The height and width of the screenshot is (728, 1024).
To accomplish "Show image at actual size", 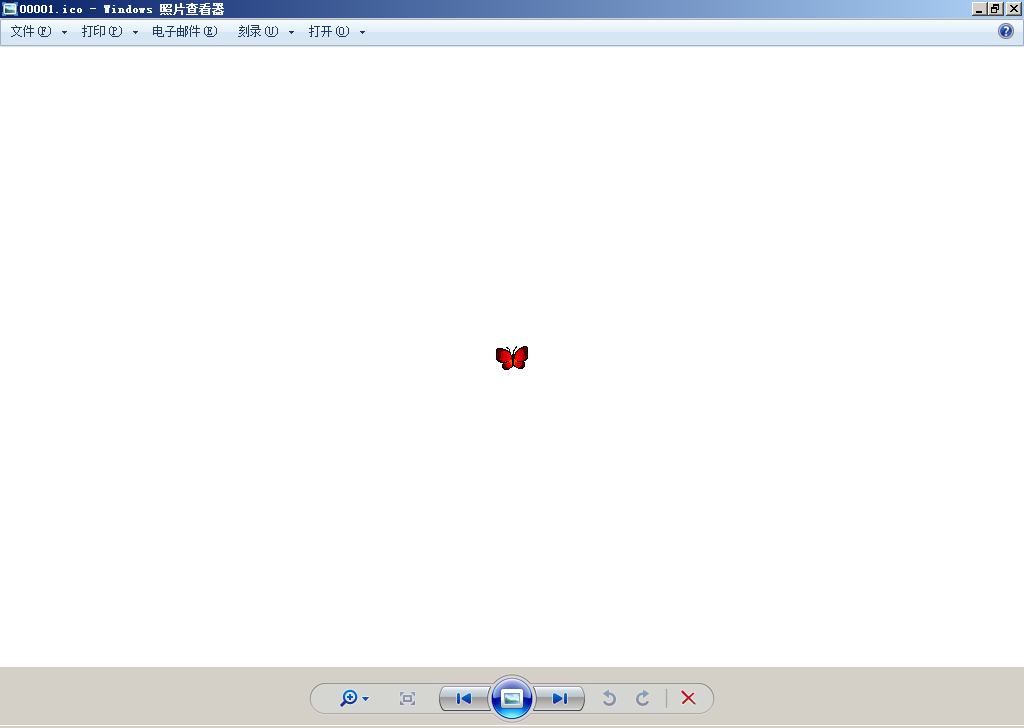I will [x=407, y=698].
